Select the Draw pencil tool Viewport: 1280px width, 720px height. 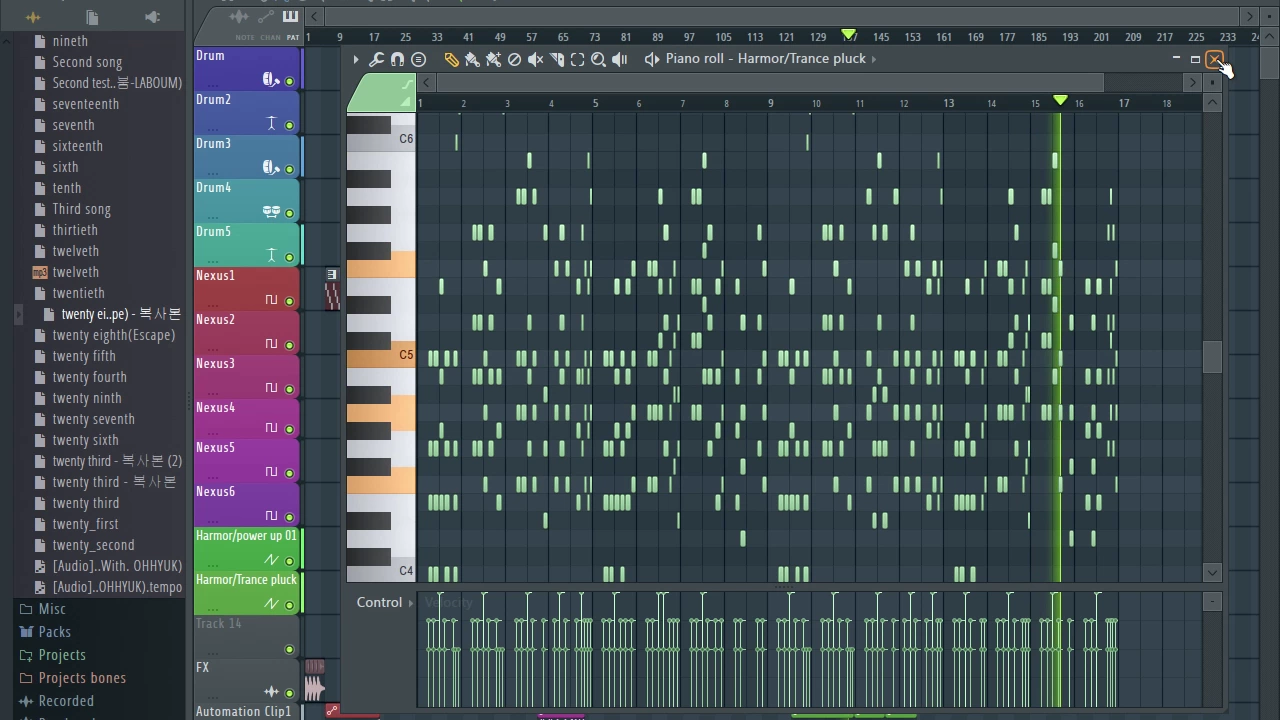click(x=451, y=60)
